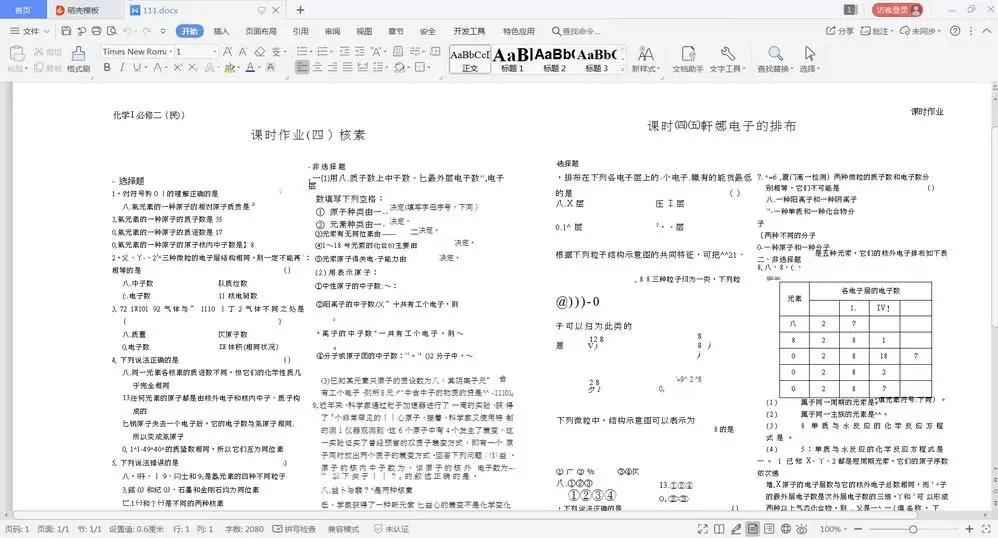
Task: Open the 页面布局 ribbon tab
Action: (x=260, y=31)
